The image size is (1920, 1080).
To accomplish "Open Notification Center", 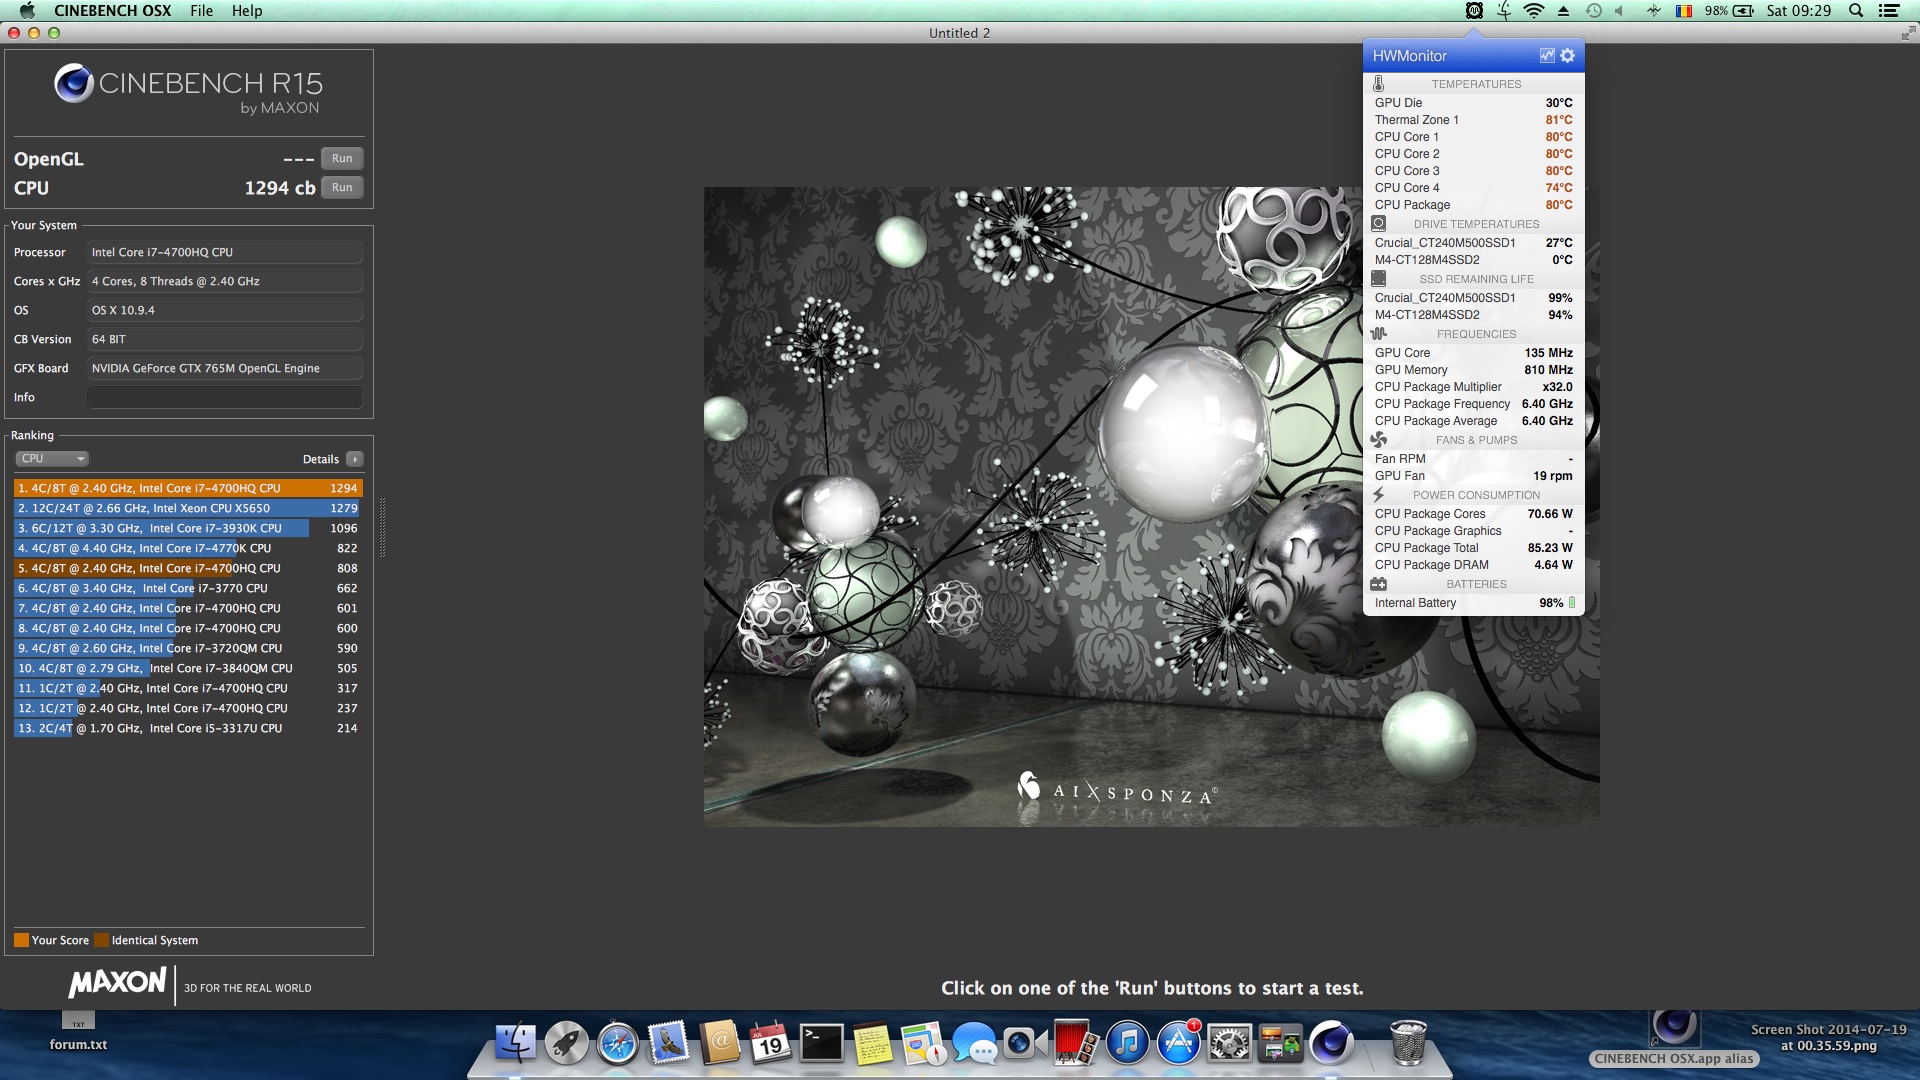I will tap(1888, 10).
